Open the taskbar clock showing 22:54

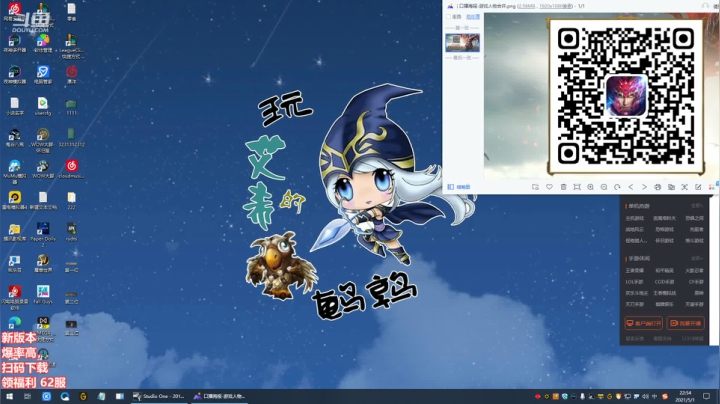click(685, 396)
